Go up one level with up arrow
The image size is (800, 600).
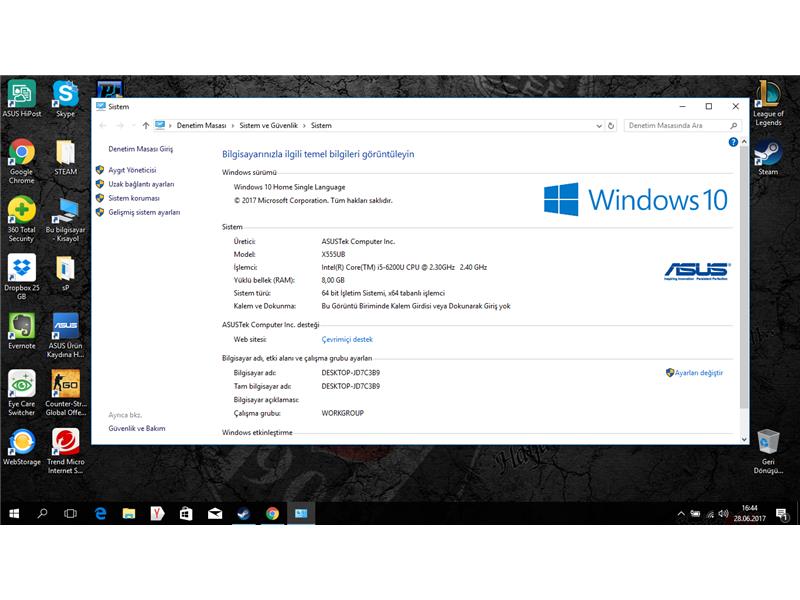[146, 126]
